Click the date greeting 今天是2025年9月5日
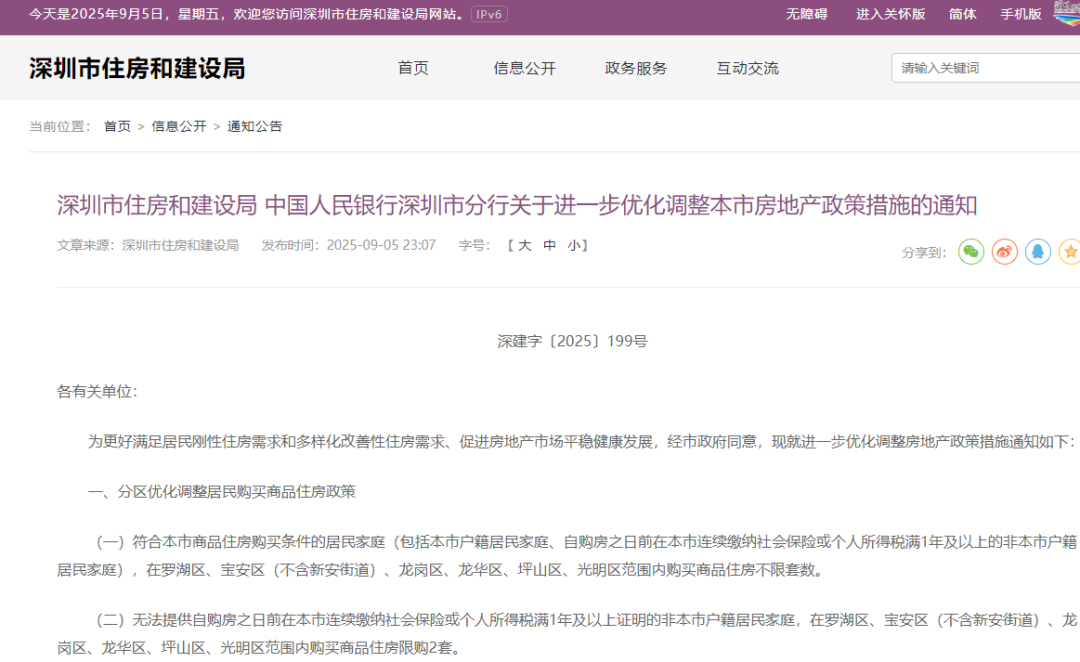 point(96,14)
